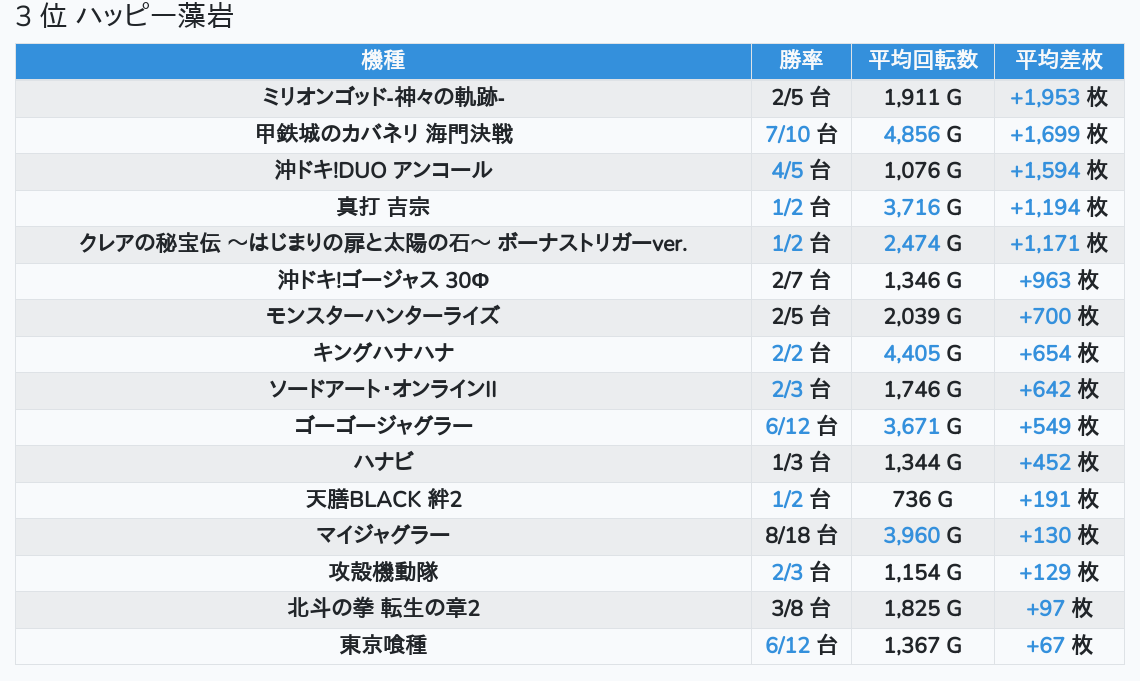
Task: Click the 平均回転数 column header
Action: [x=923, y=60]
